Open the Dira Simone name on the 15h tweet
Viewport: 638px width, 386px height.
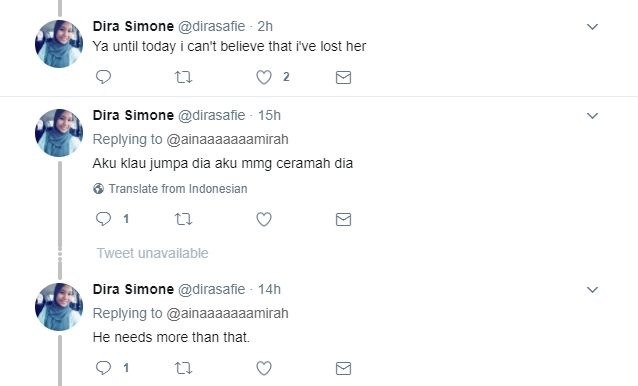tap(133, 116)
